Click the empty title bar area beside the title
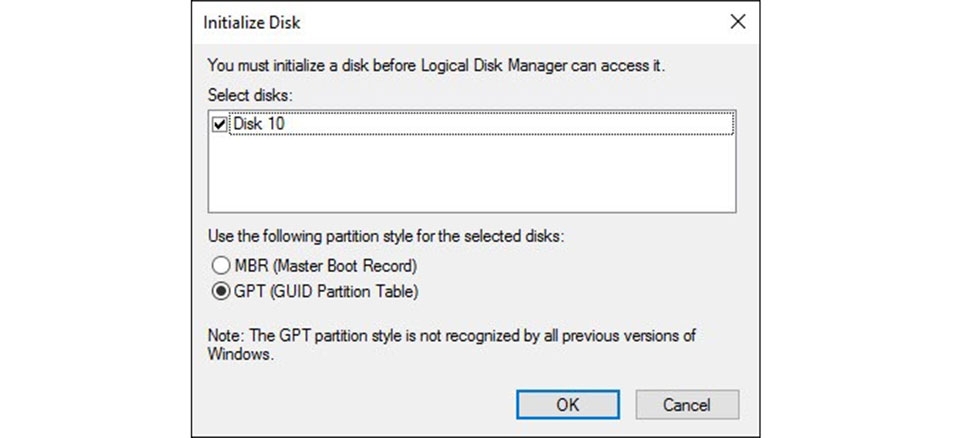 point(500,21)
